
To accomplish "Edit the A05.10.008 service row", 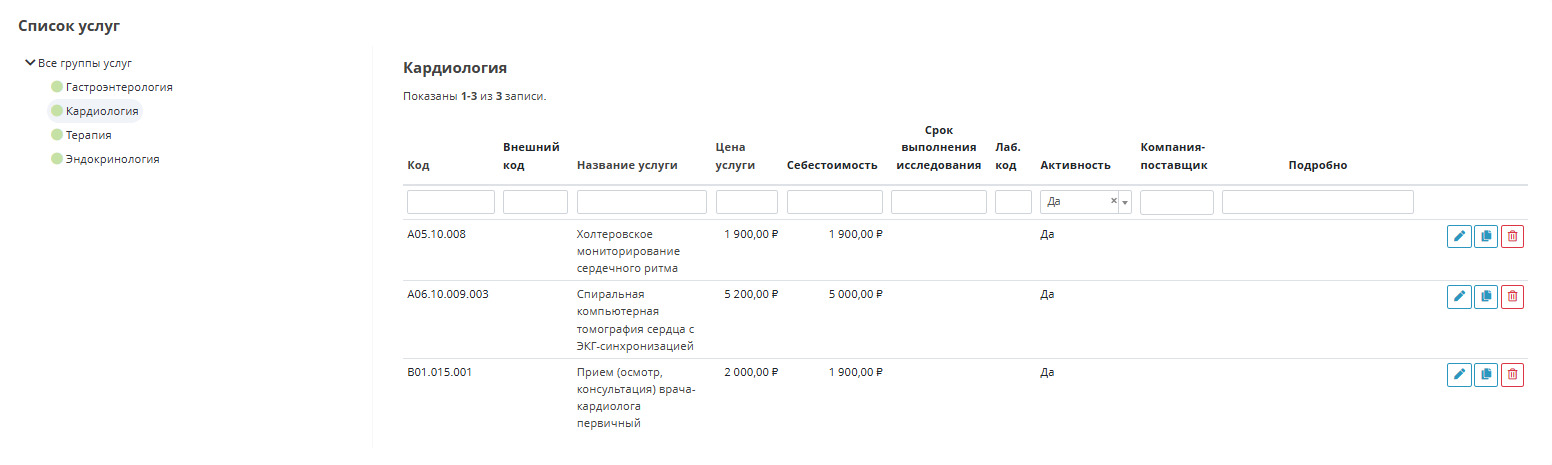I will tap(1459, 237).
